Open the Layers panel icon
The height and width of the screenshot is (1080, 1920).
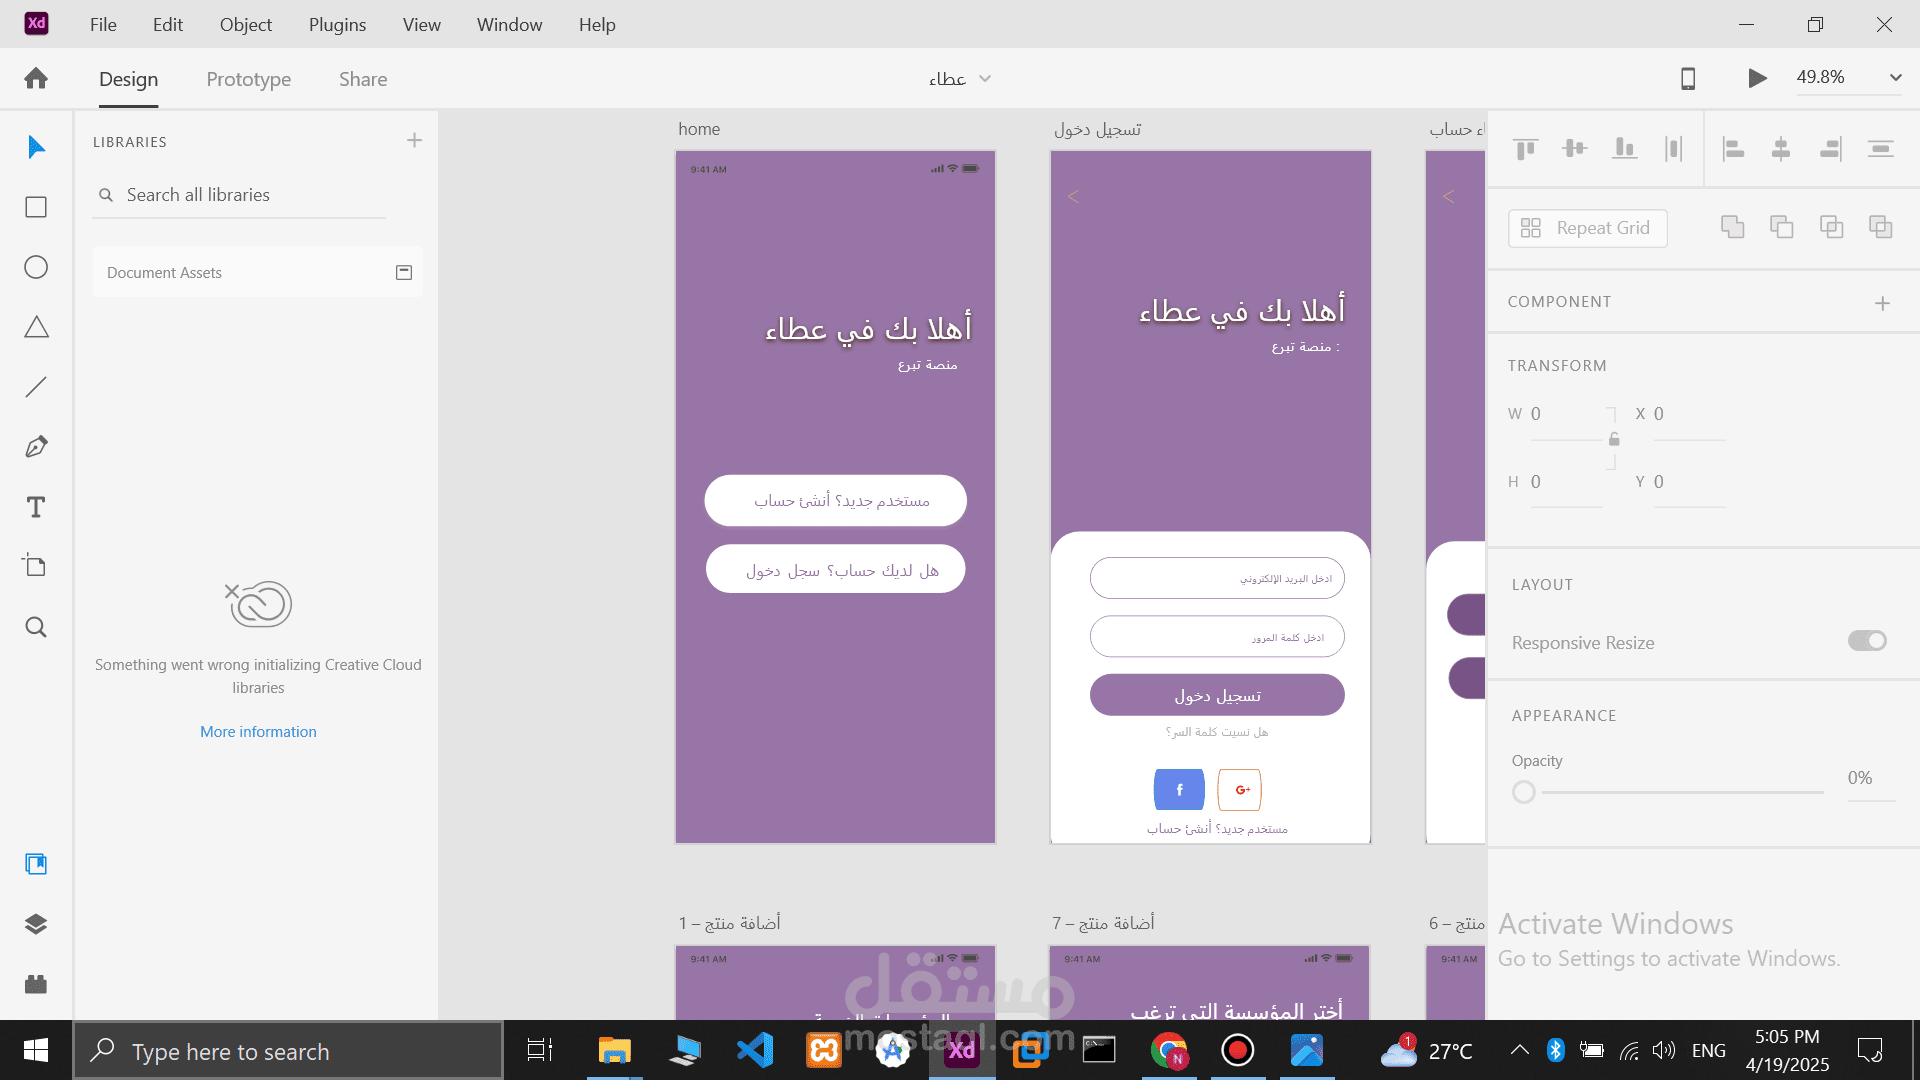[36, 924]
